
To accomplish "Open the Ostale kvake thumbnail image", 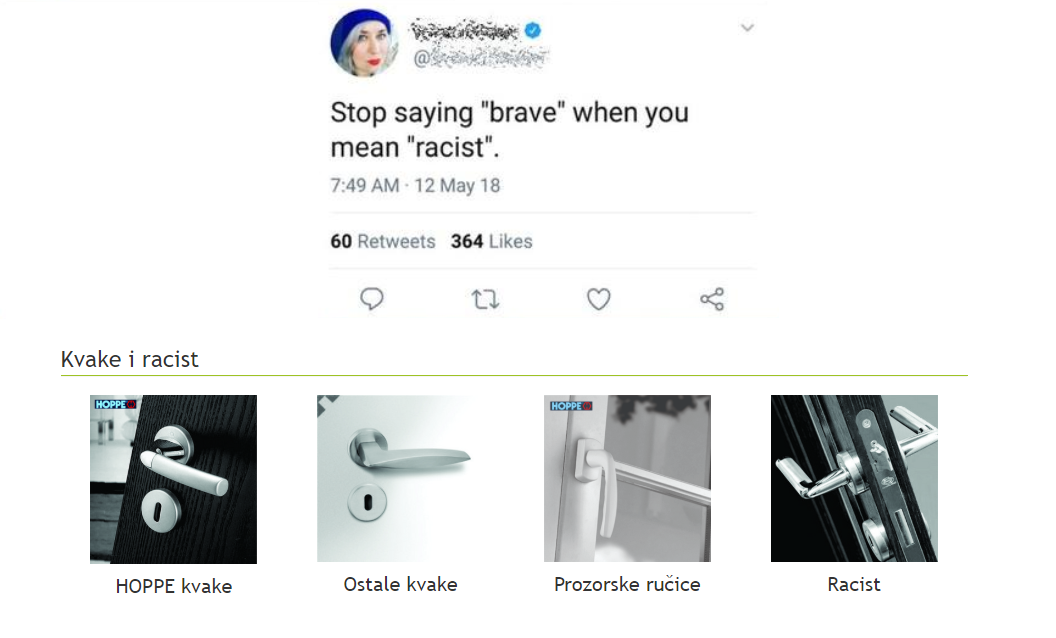I will [x=400, y=479].
